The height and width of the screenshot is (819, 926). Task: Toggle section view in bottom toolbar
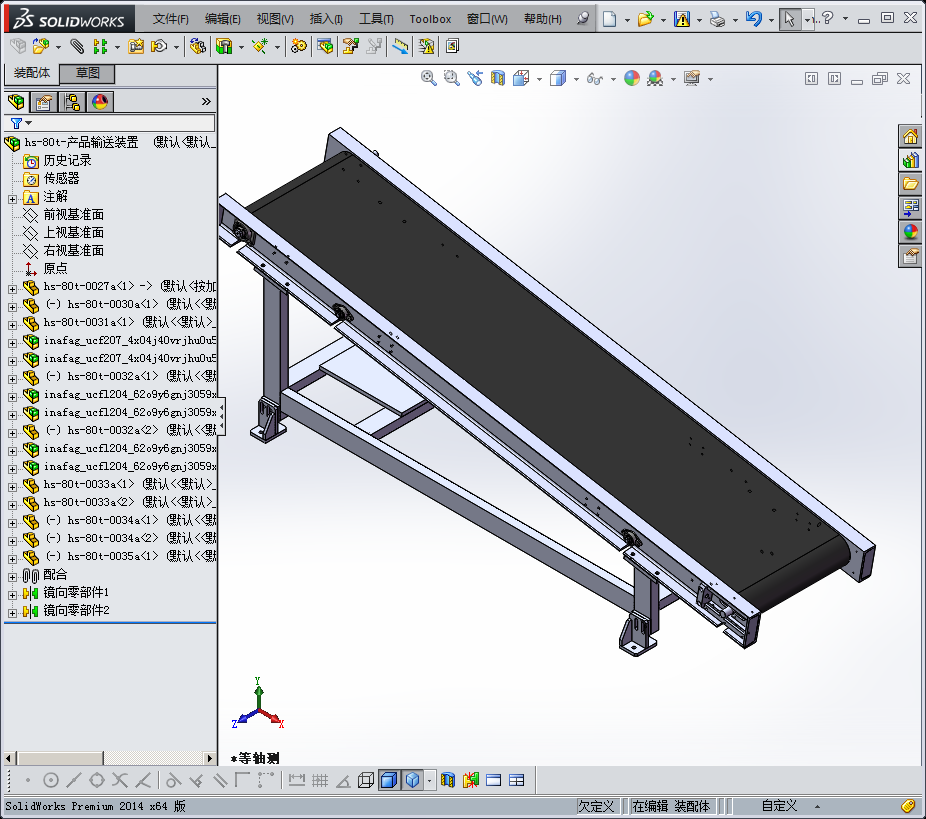(448, 780)
